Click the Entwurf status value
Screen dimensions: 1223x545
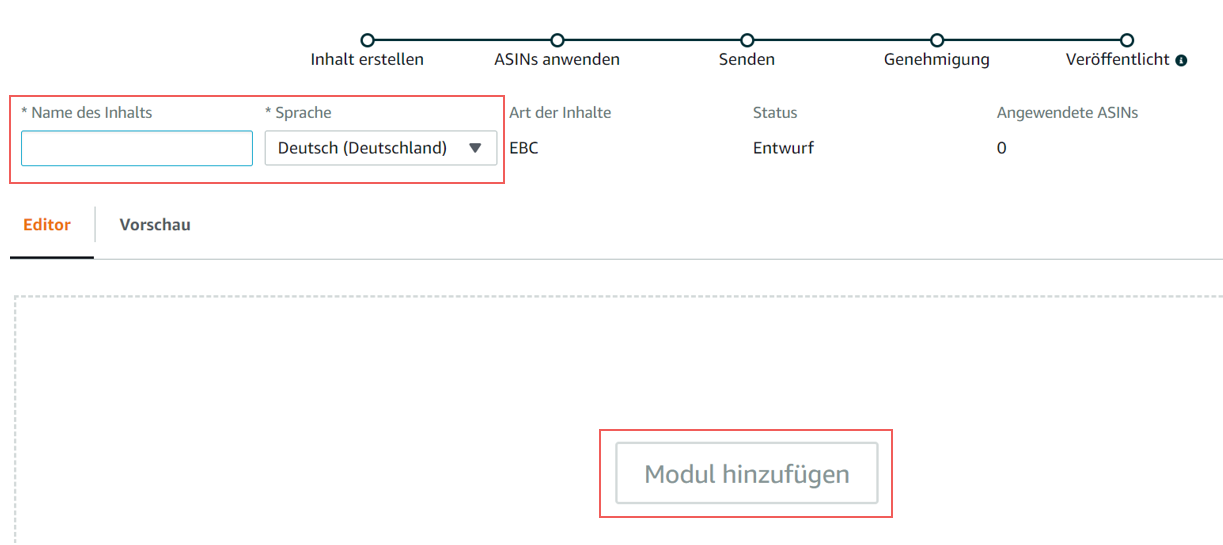[x=783, y=148]
